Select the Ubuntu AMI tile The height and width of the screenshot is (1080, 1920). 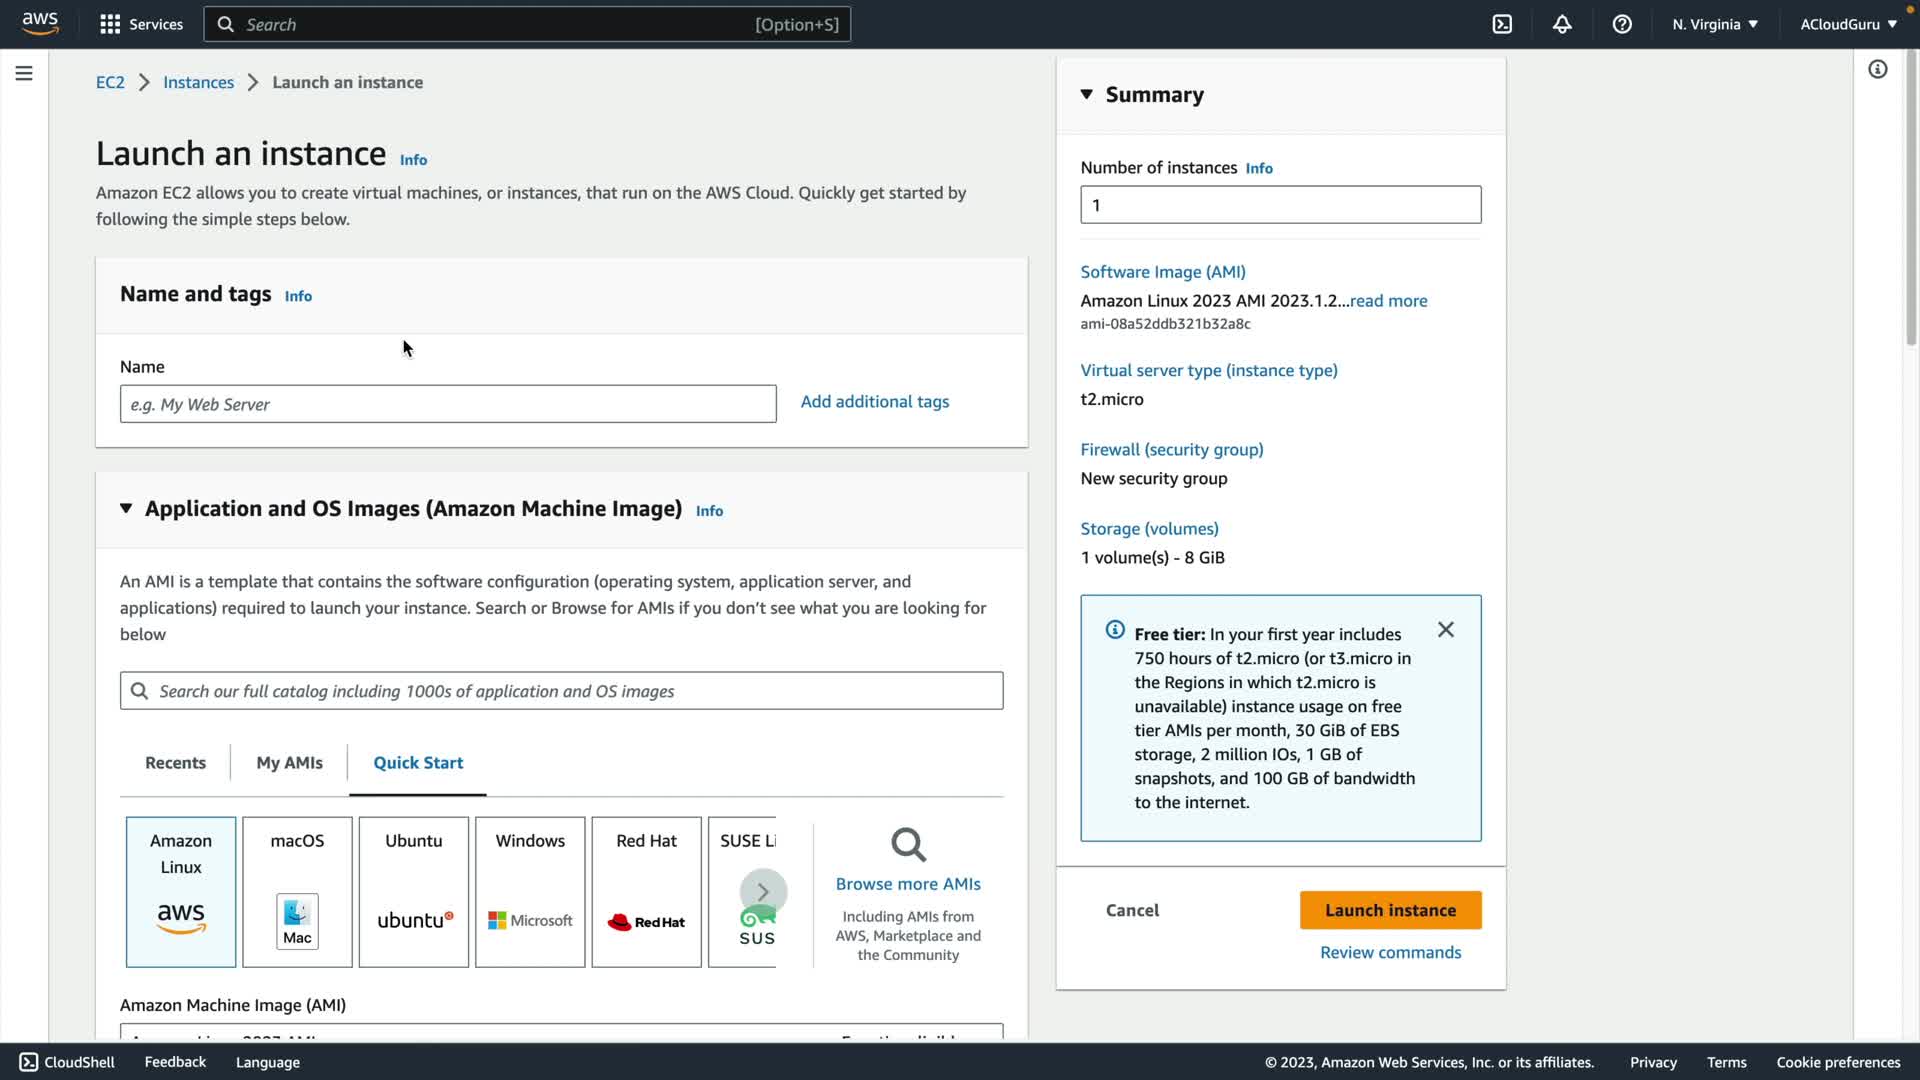[x=413, y=891]
